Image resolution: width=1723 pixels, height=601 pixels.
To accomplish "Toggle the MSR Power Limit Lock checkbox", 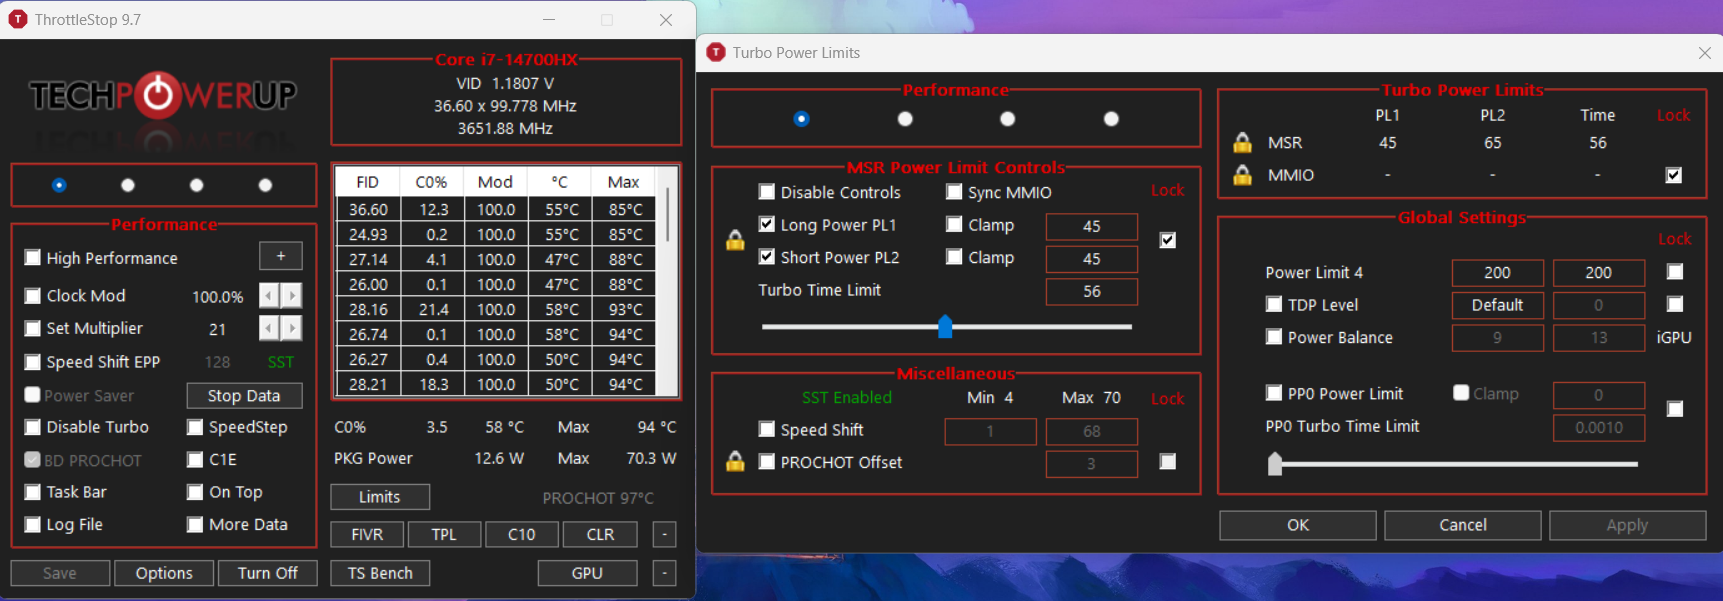I will pyautogui.click(x=1167, y=240).
